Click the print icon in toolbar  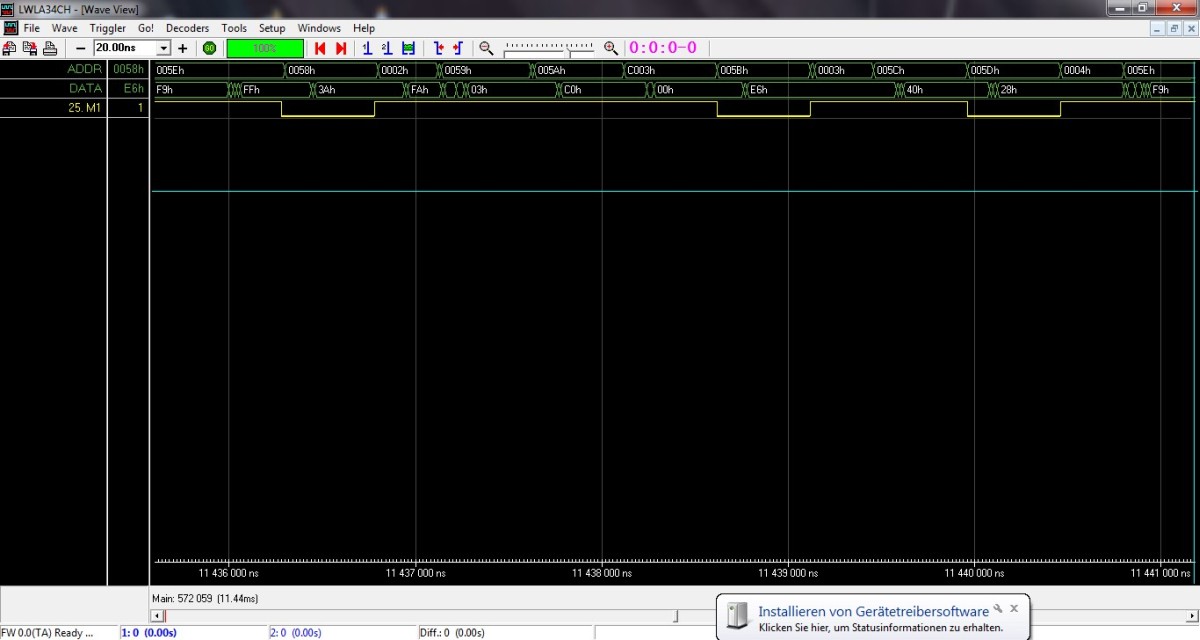point(50,48)
